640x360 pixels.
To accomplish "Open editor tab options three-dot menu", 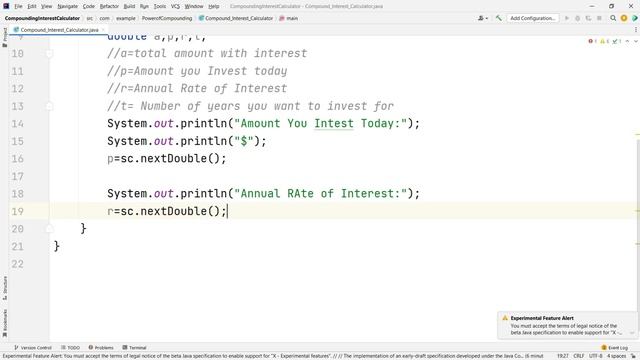I will click(x=636, y=29).
